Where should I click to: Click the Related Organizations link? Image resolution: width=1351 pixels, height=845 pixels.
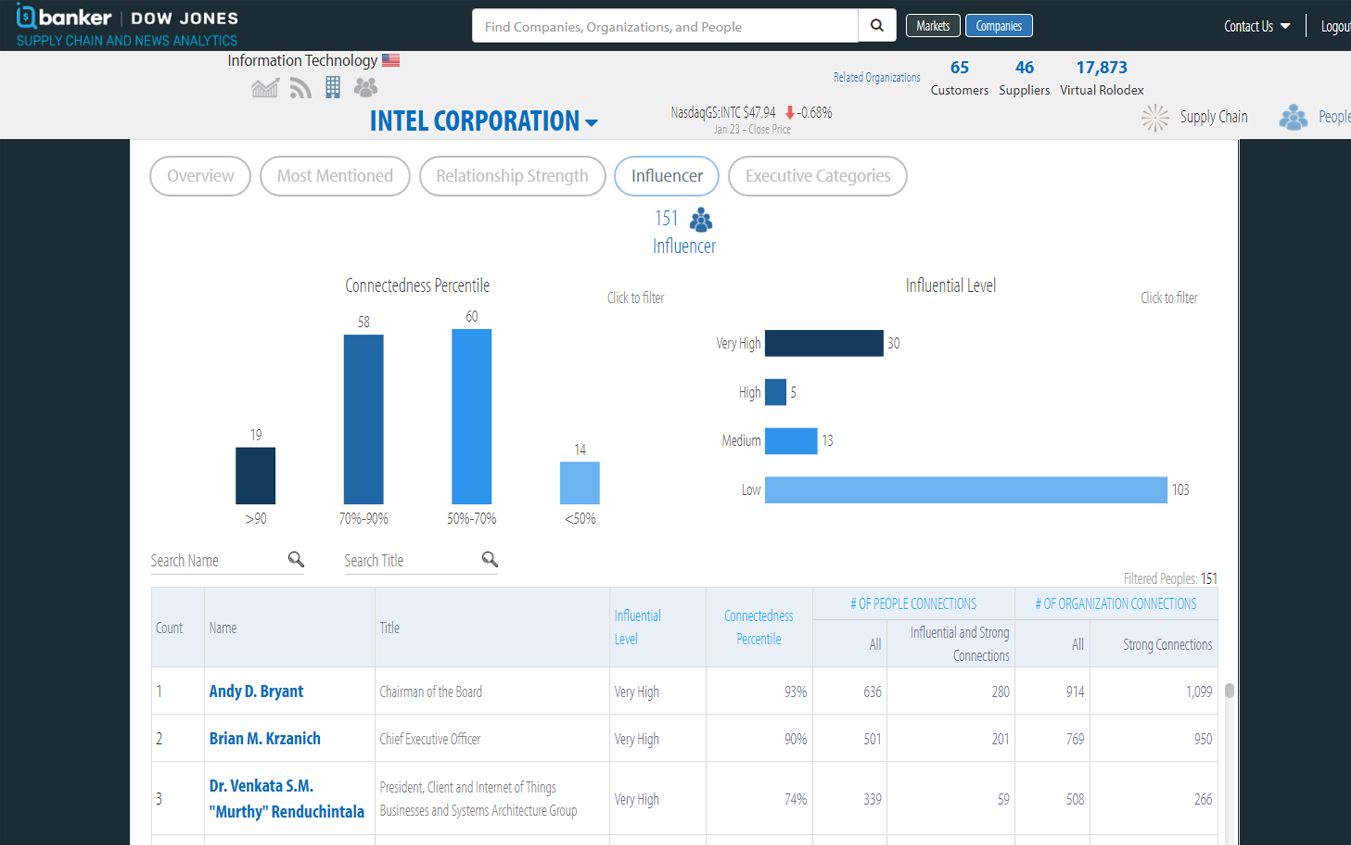877,77
